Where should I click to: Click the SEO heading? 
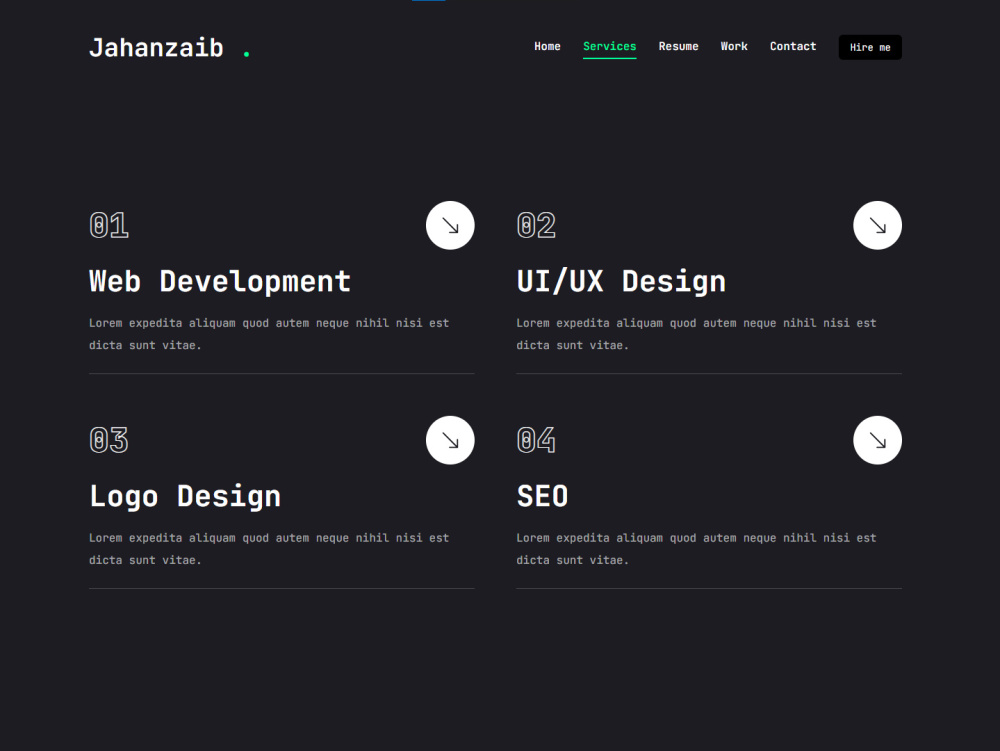coord(542,497)
